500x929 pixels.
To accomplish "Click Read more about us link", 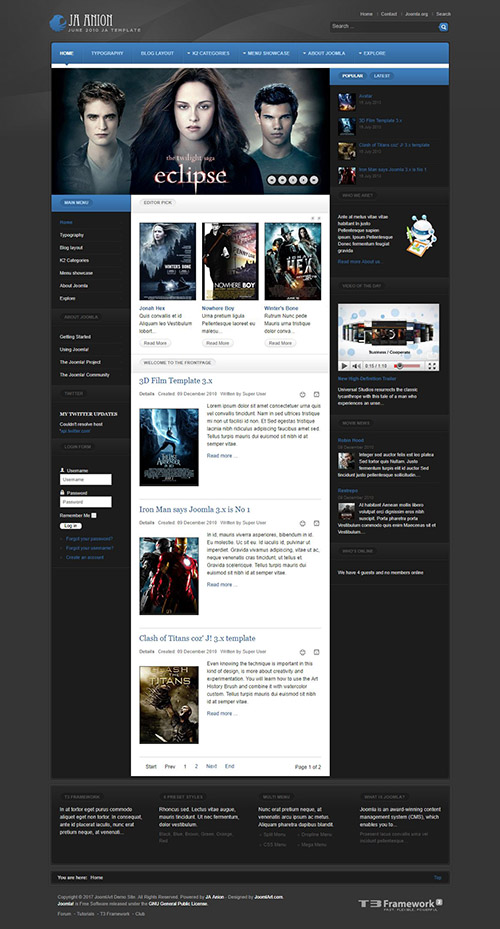I will [360, 261].
